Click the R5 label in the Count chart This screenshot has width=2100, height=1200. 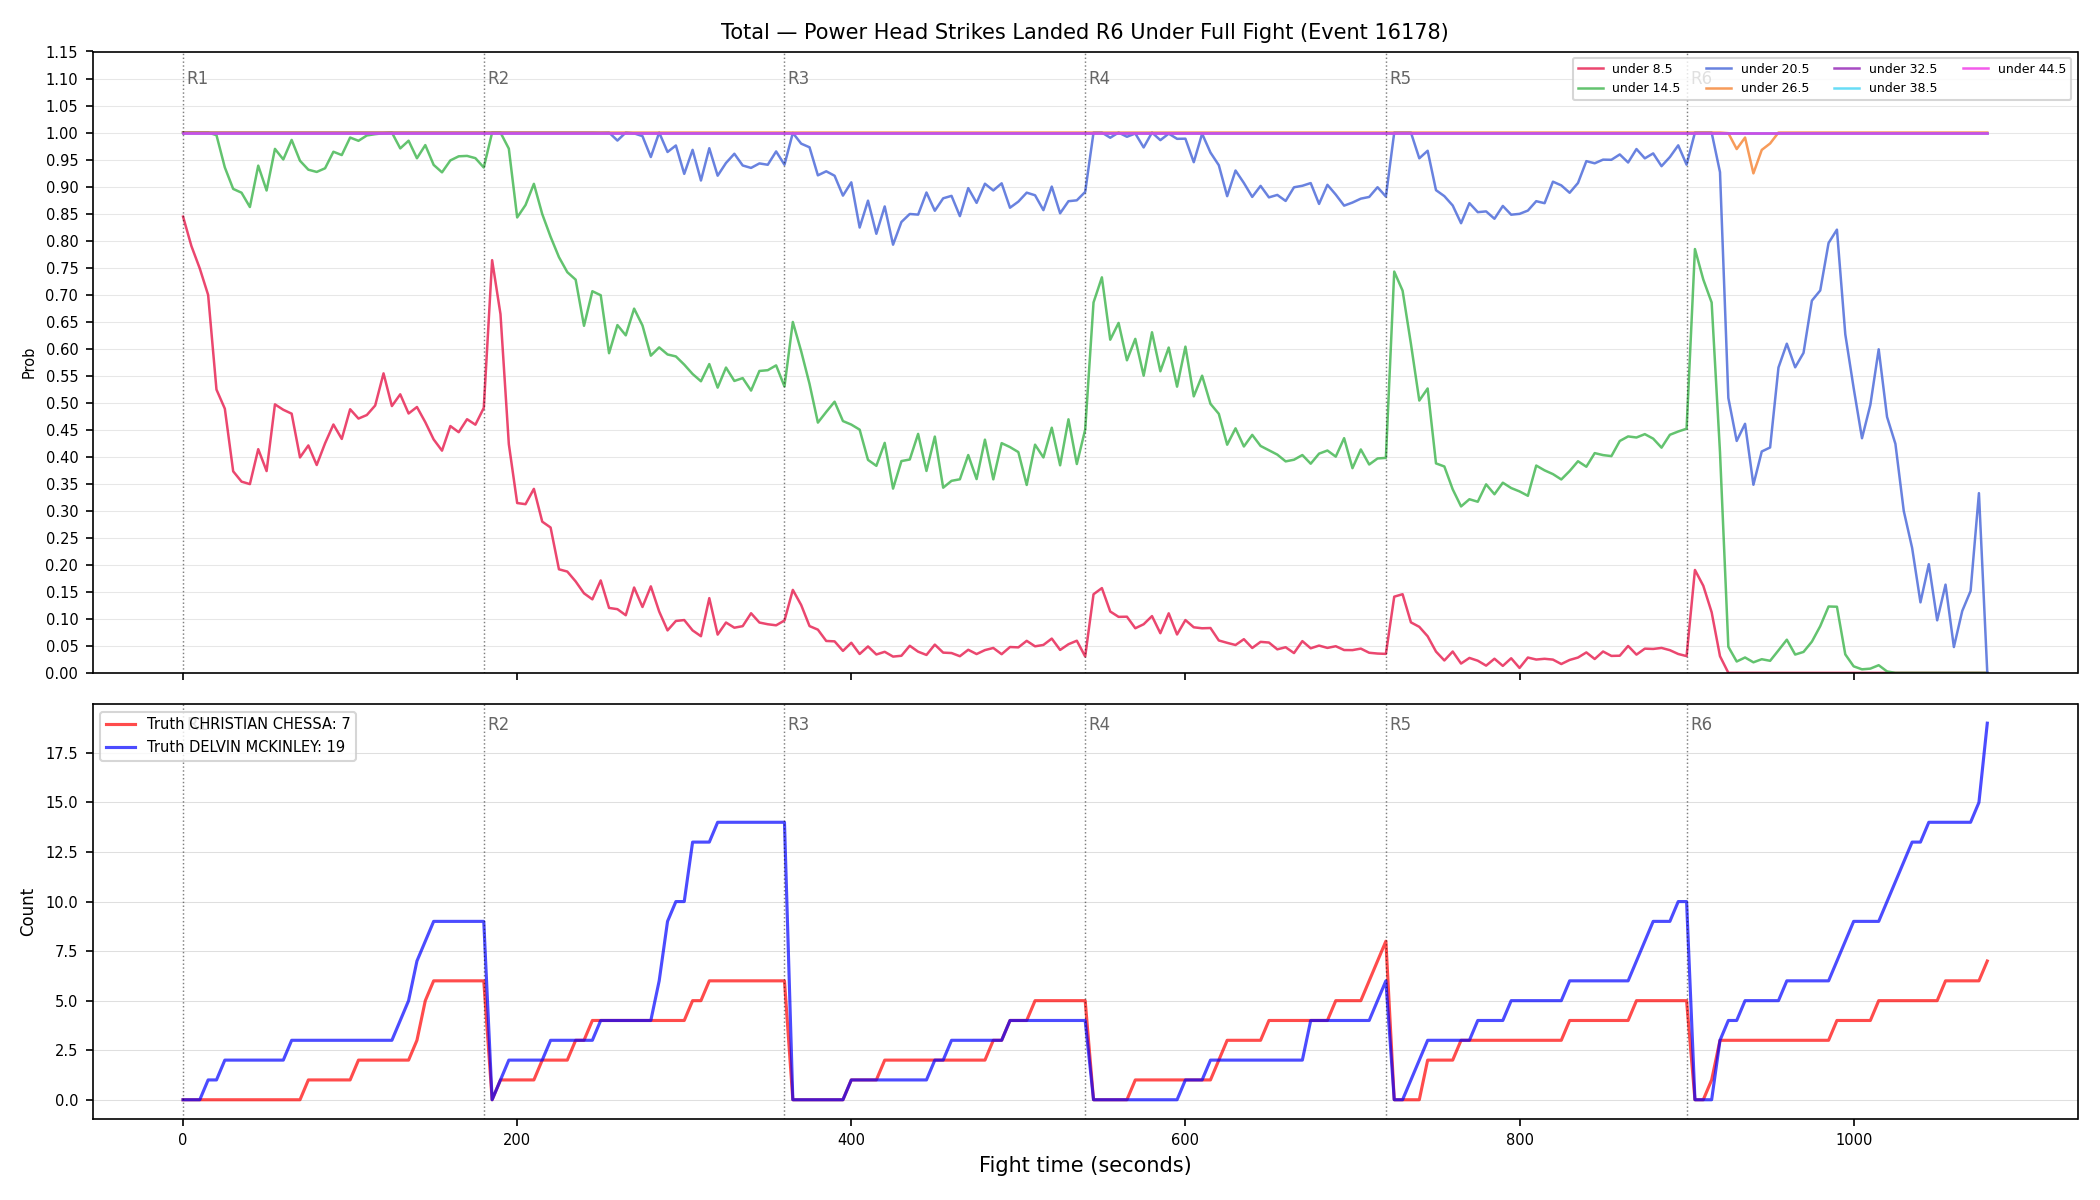click(x=1400, y=724)
